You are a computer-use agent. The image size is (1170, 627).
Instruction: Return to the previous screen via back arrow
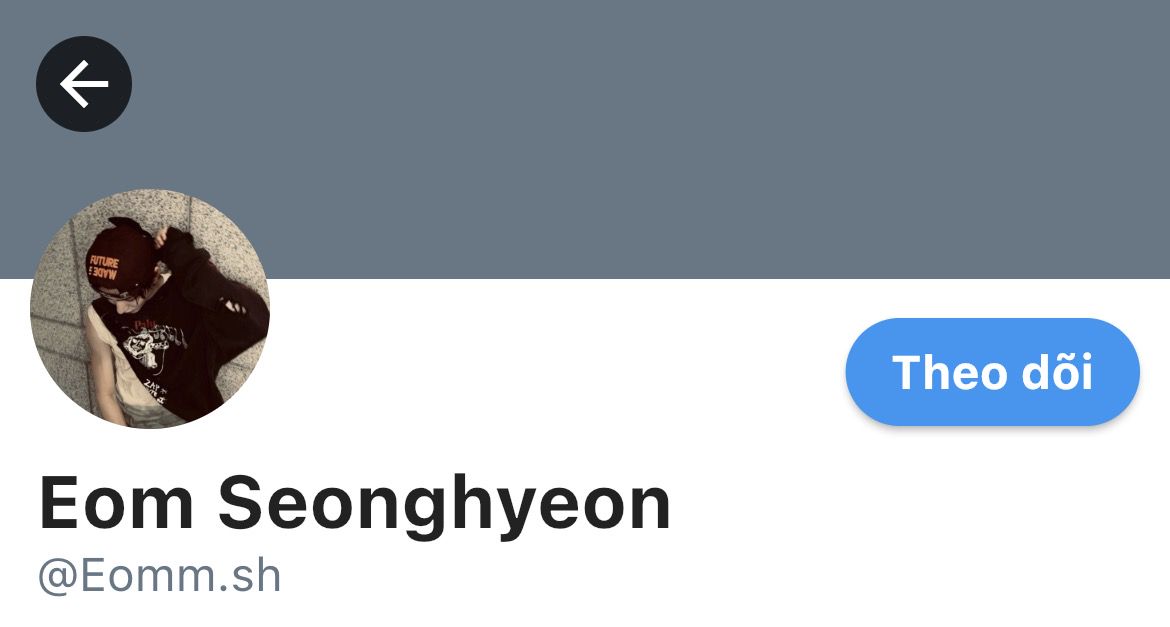(x=84, y=84)
